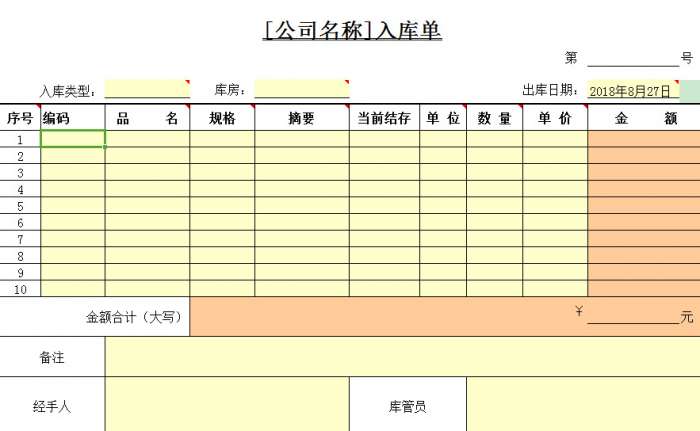Screen dimensions: 700x431
Task: Click the 备注 yellow input area
Action: [402, 357]
